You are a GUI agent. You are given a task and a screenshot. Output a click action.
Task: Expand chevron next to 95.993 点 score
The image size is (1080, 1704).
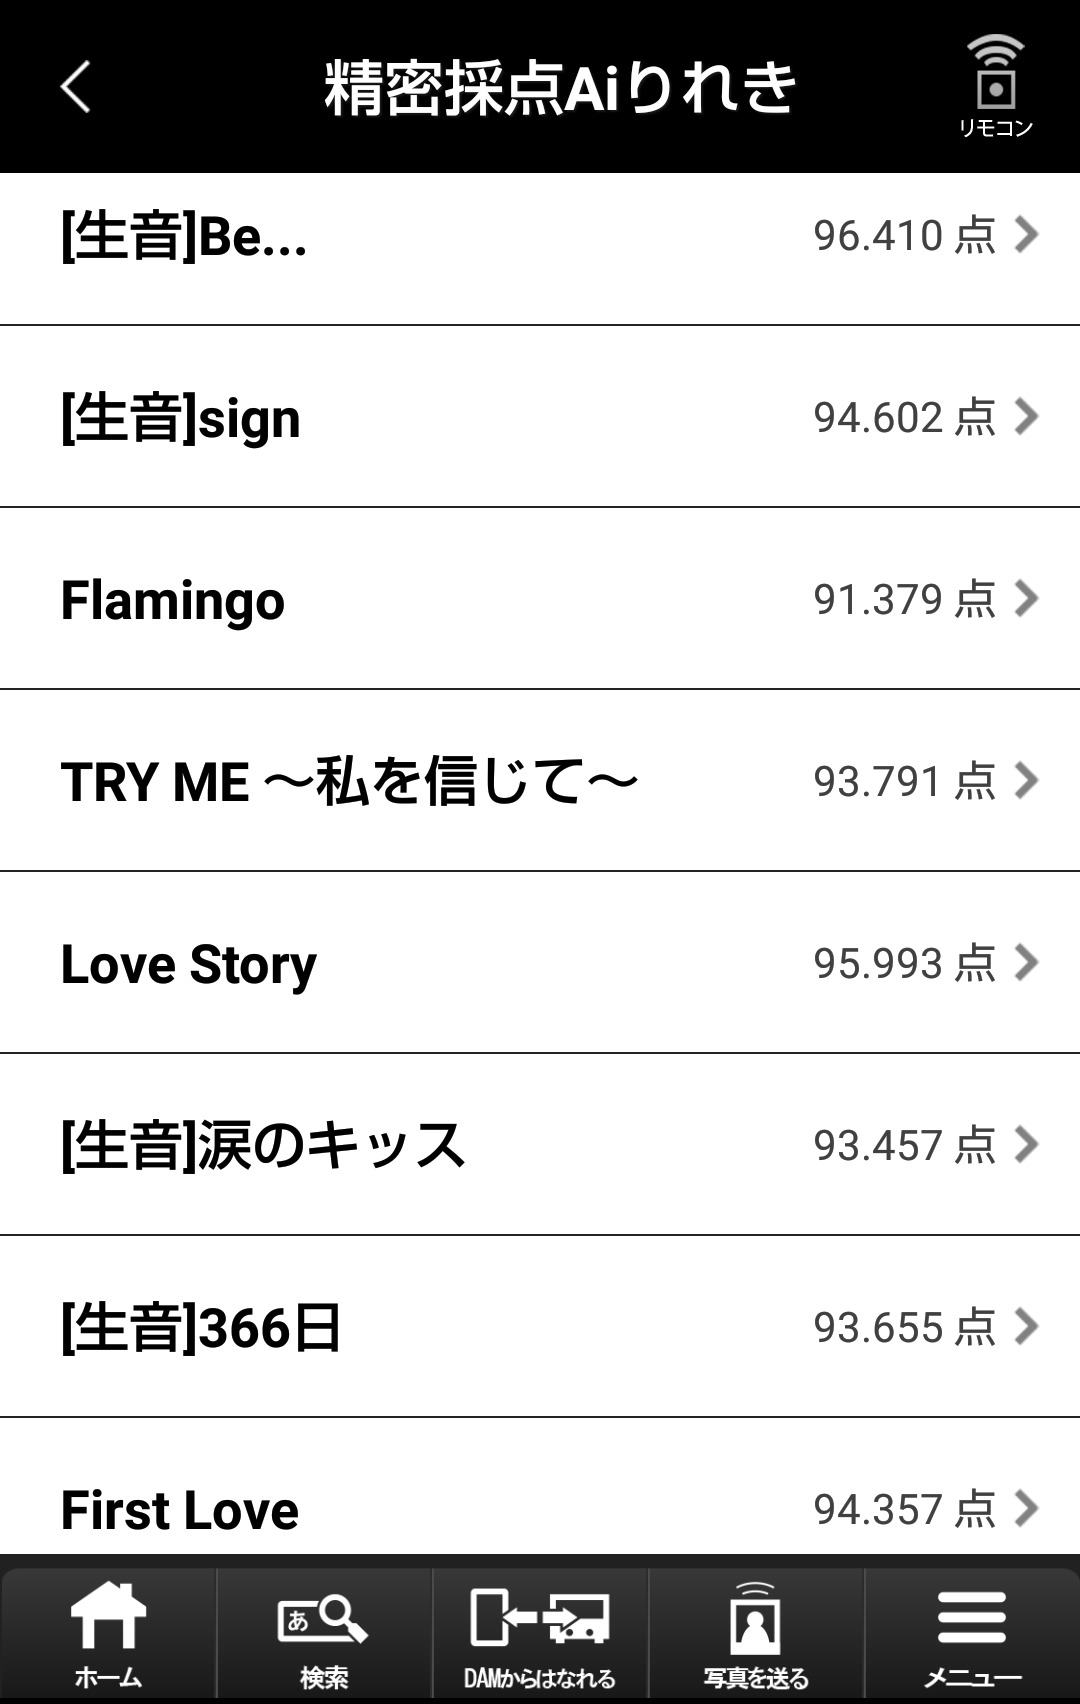pyautogui.click(x=1026, y=963)
